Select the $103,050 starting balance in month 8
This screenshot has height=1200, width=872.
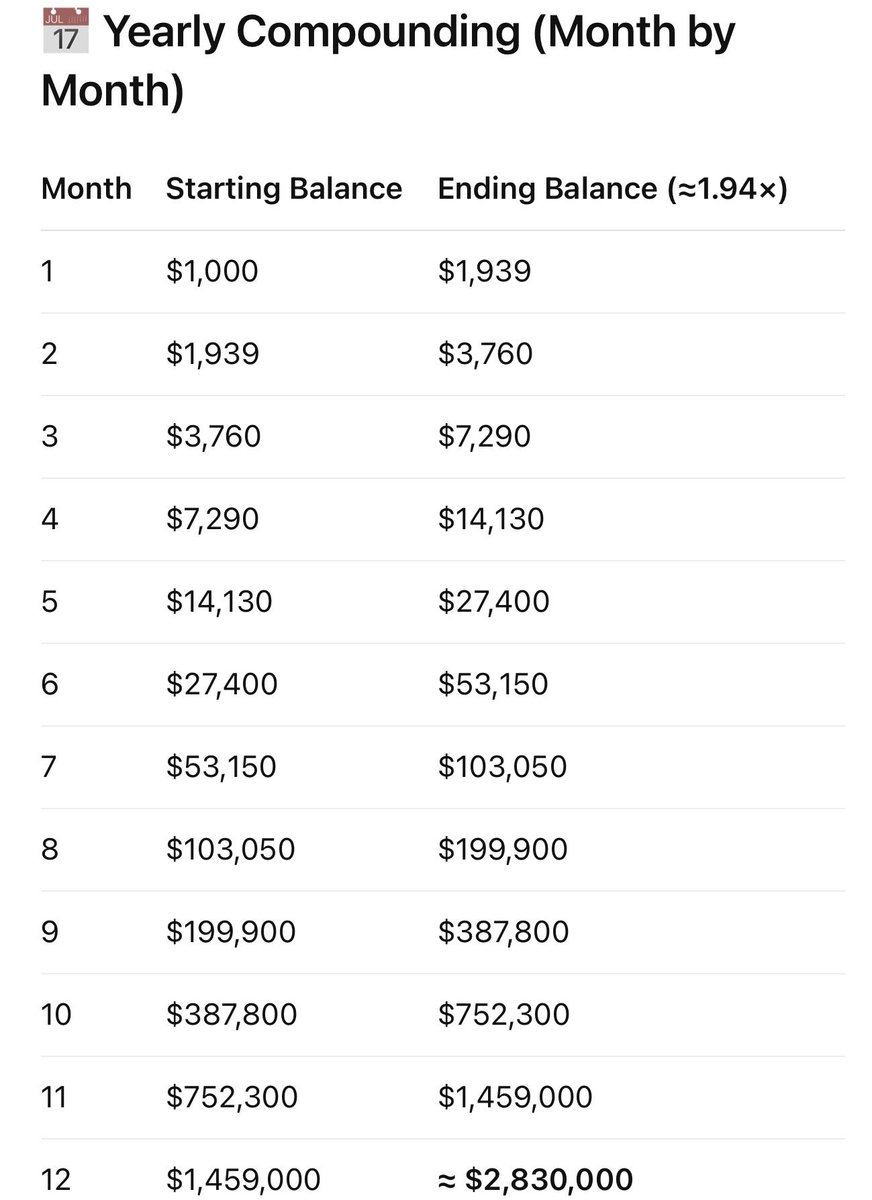coord(230,850)
